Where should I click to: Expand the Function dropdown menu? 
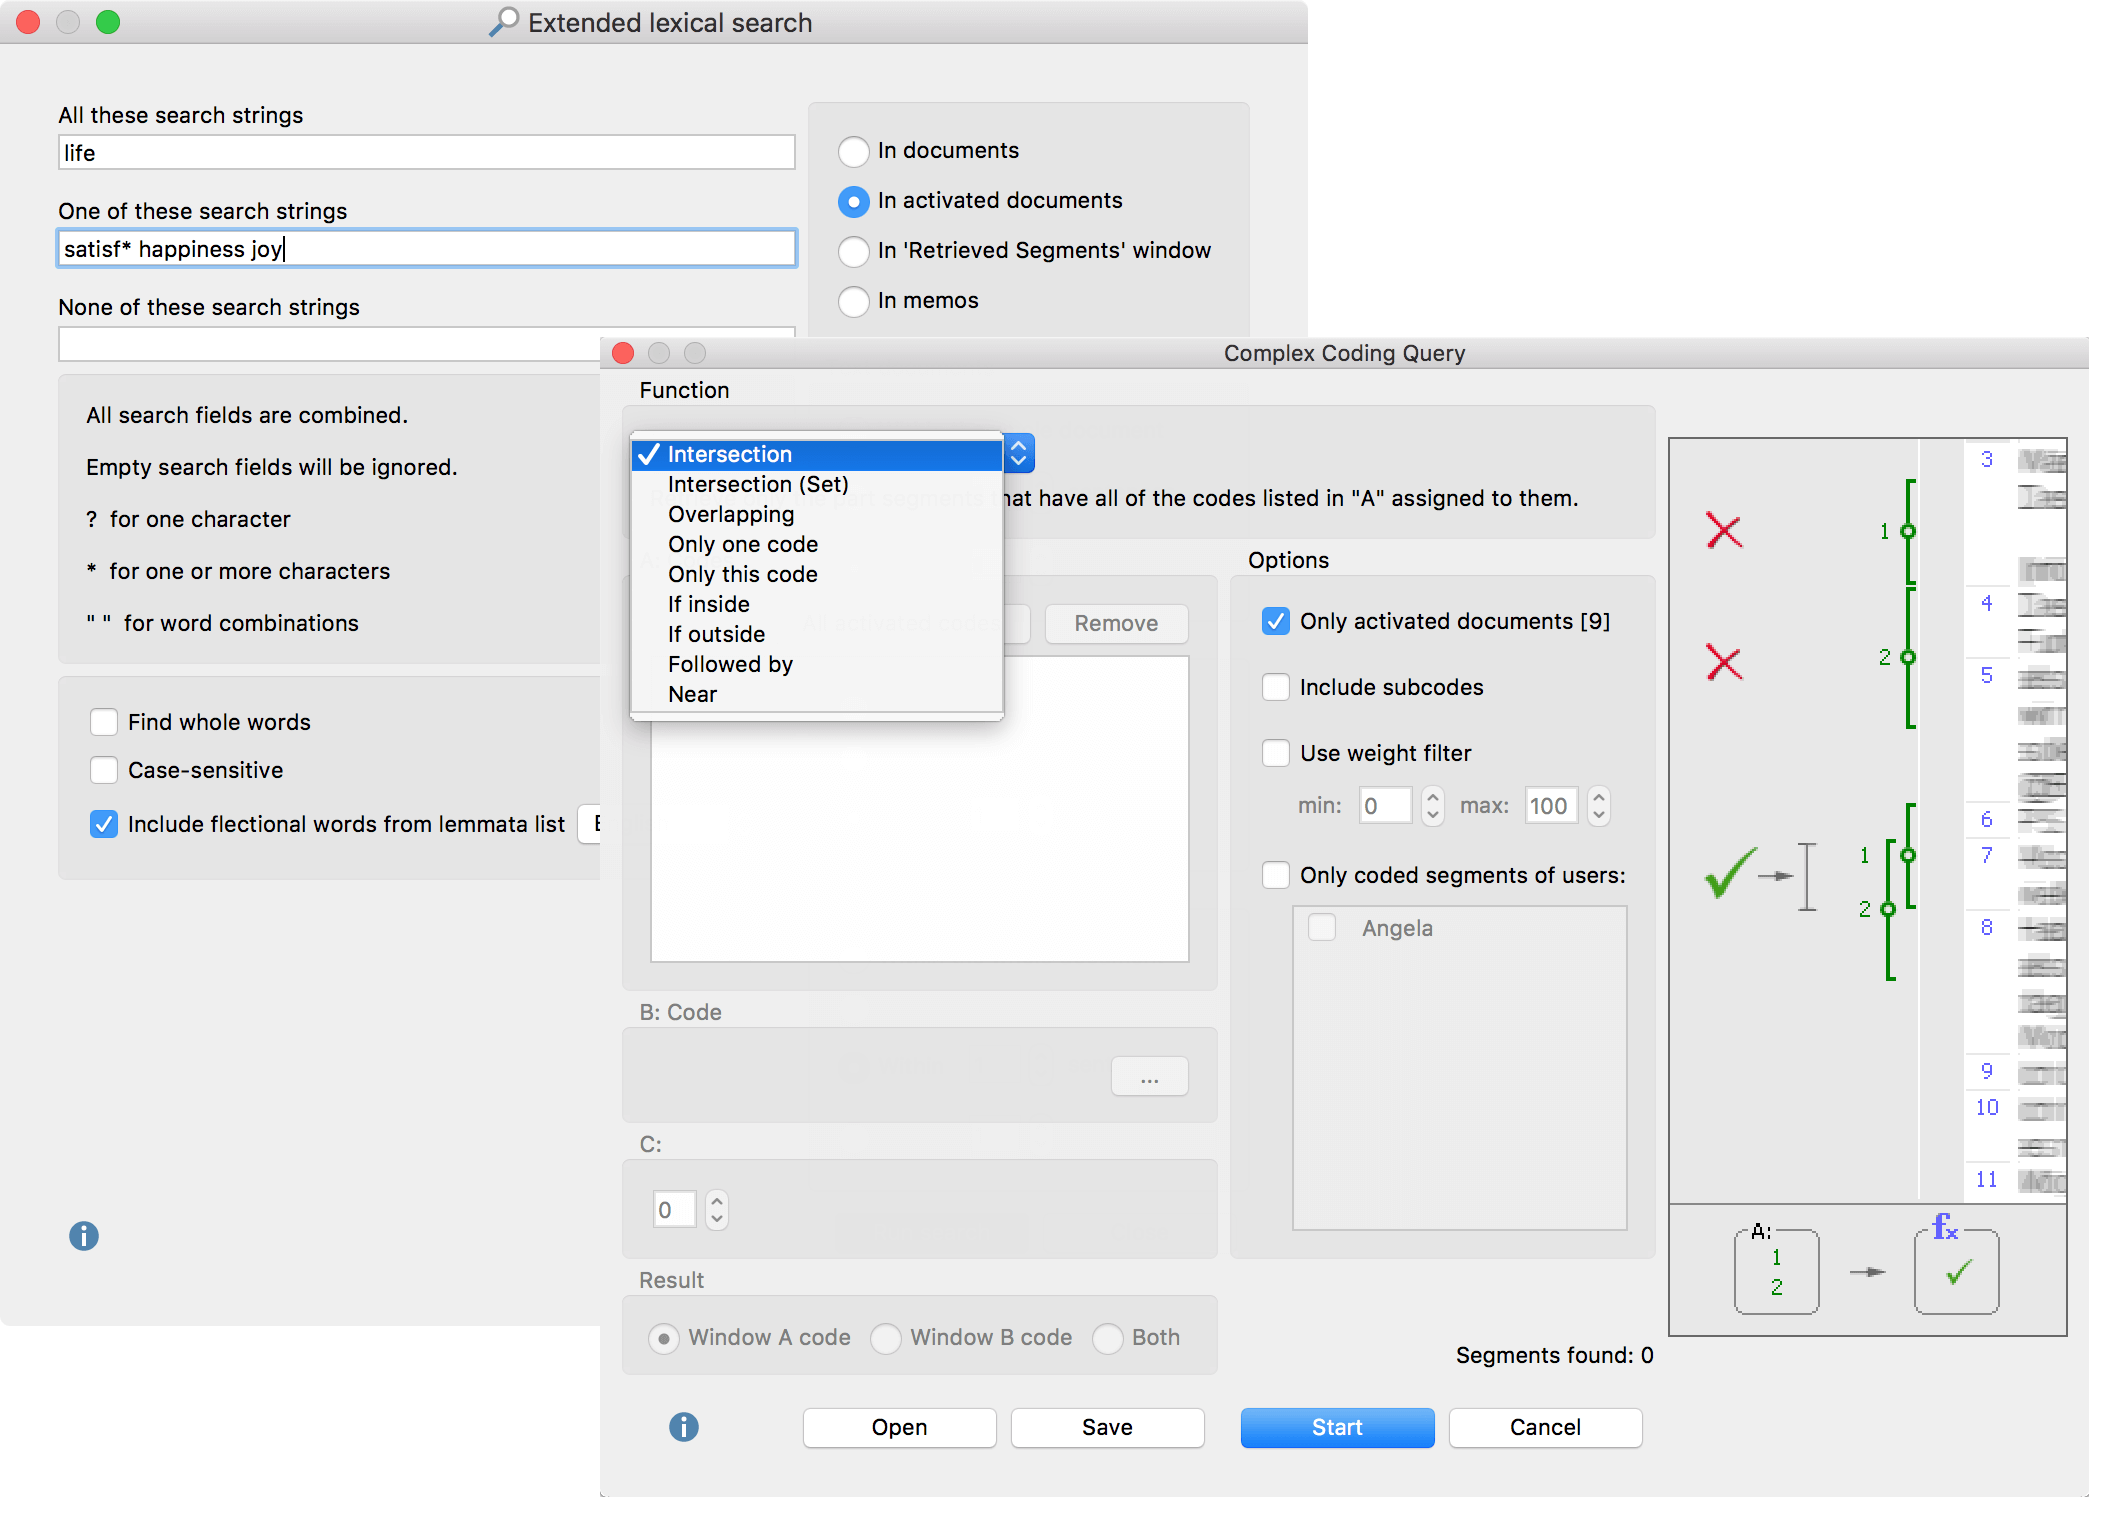click(x=1017, y=453)
